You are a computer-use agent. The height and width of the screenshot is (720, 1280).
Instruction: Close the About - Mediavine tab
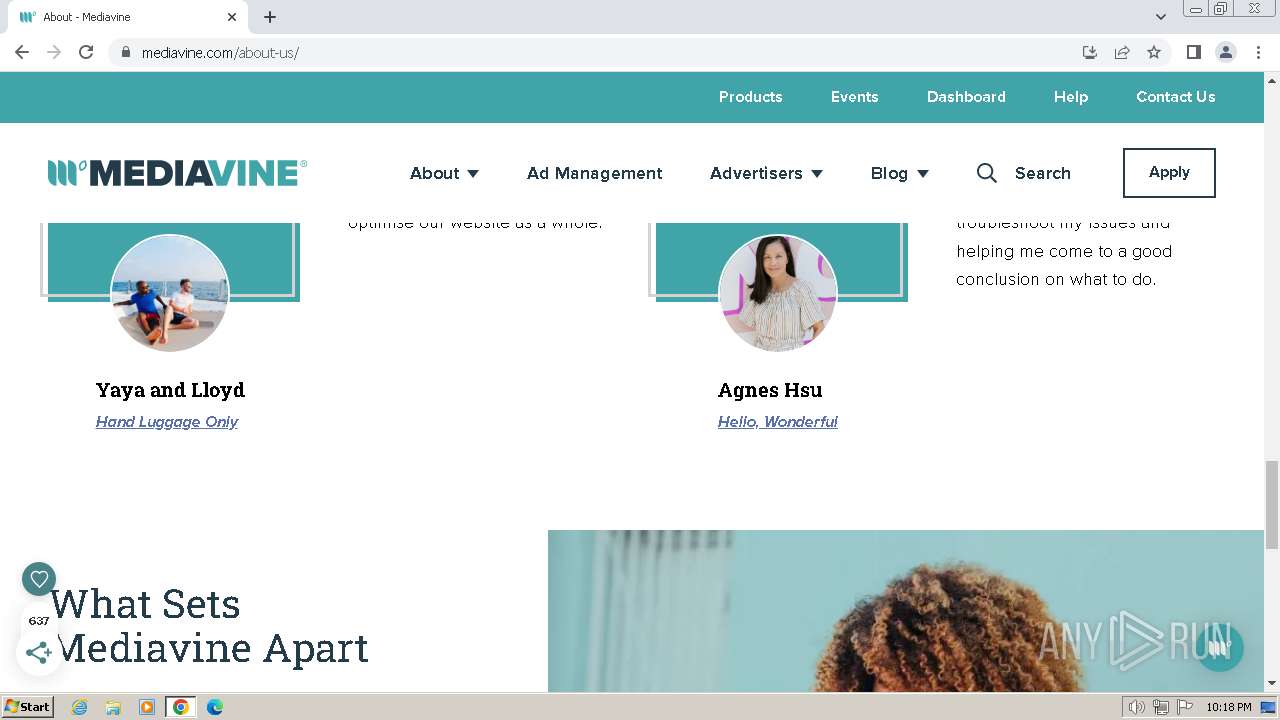(x=232, y=17)
